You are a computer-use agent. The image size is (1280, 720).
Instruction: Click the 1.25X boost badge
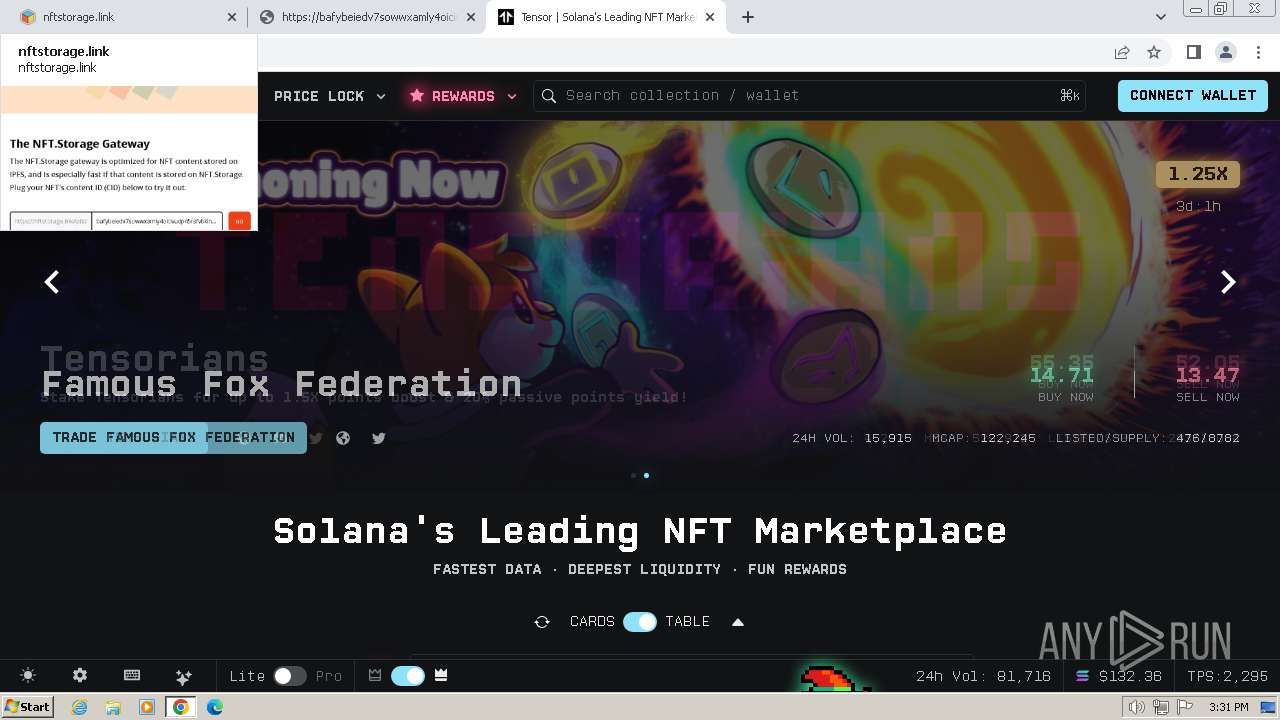click(1198, 174)
